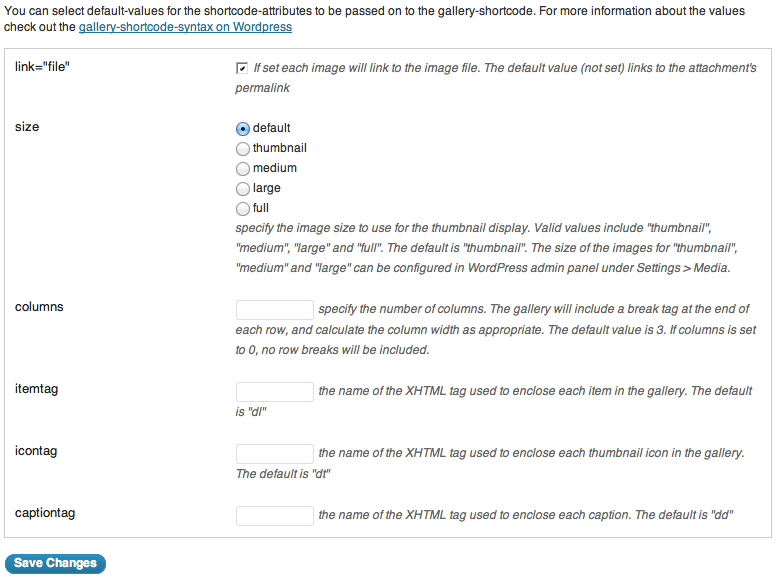
Task: Choose thumbnail as the image size
Action: pos(243,149)
